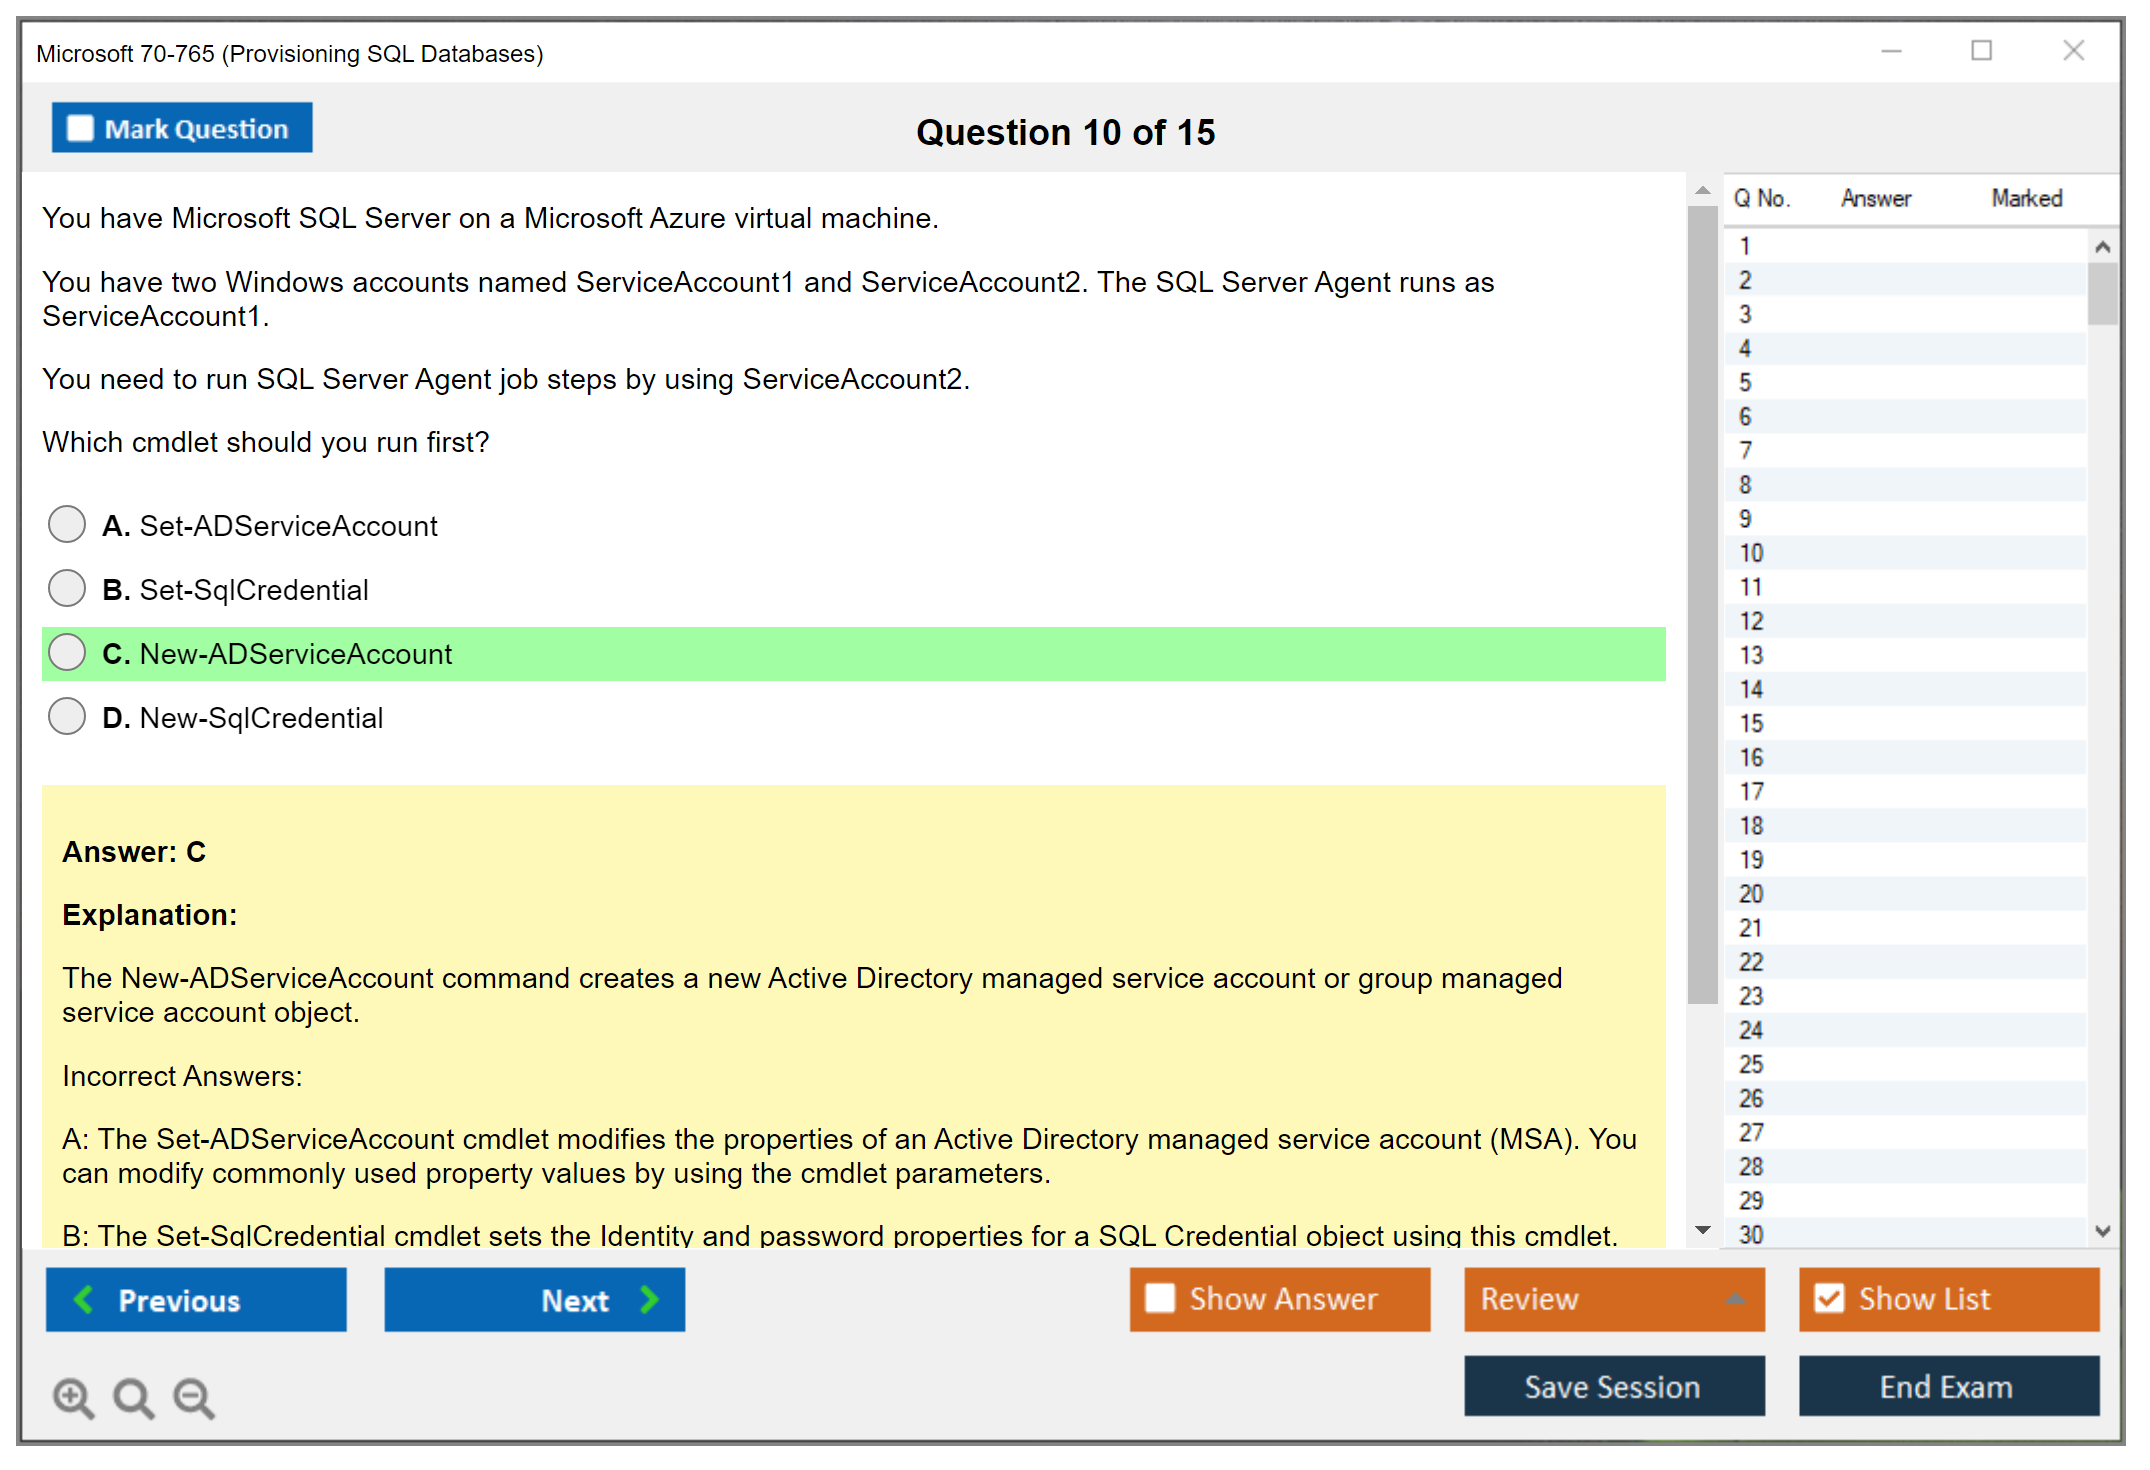
Task: Click the Save Session button
Action: pos(1613,1386)
